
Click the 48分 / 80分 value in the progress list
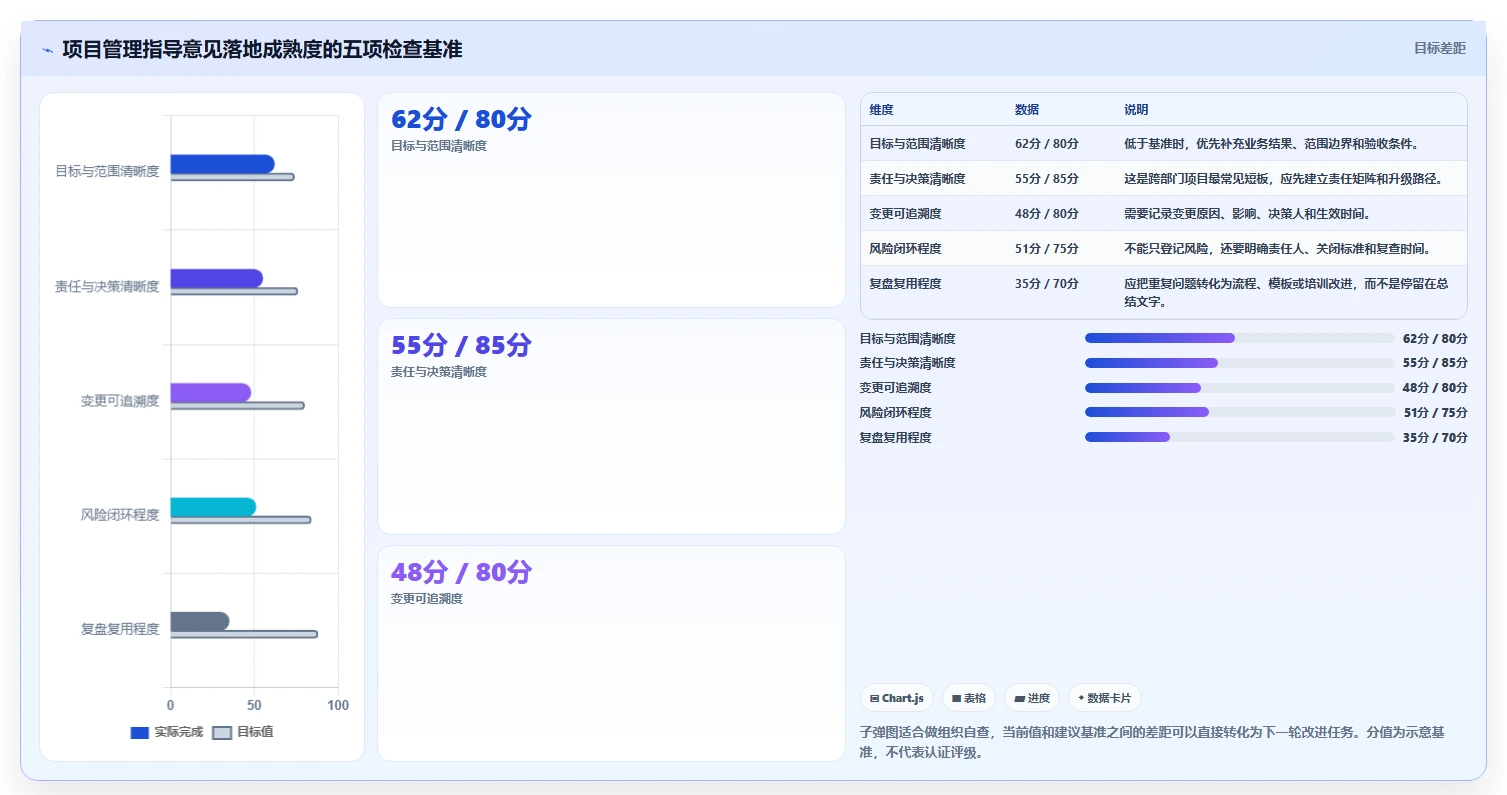click(x=1435, y=388)
